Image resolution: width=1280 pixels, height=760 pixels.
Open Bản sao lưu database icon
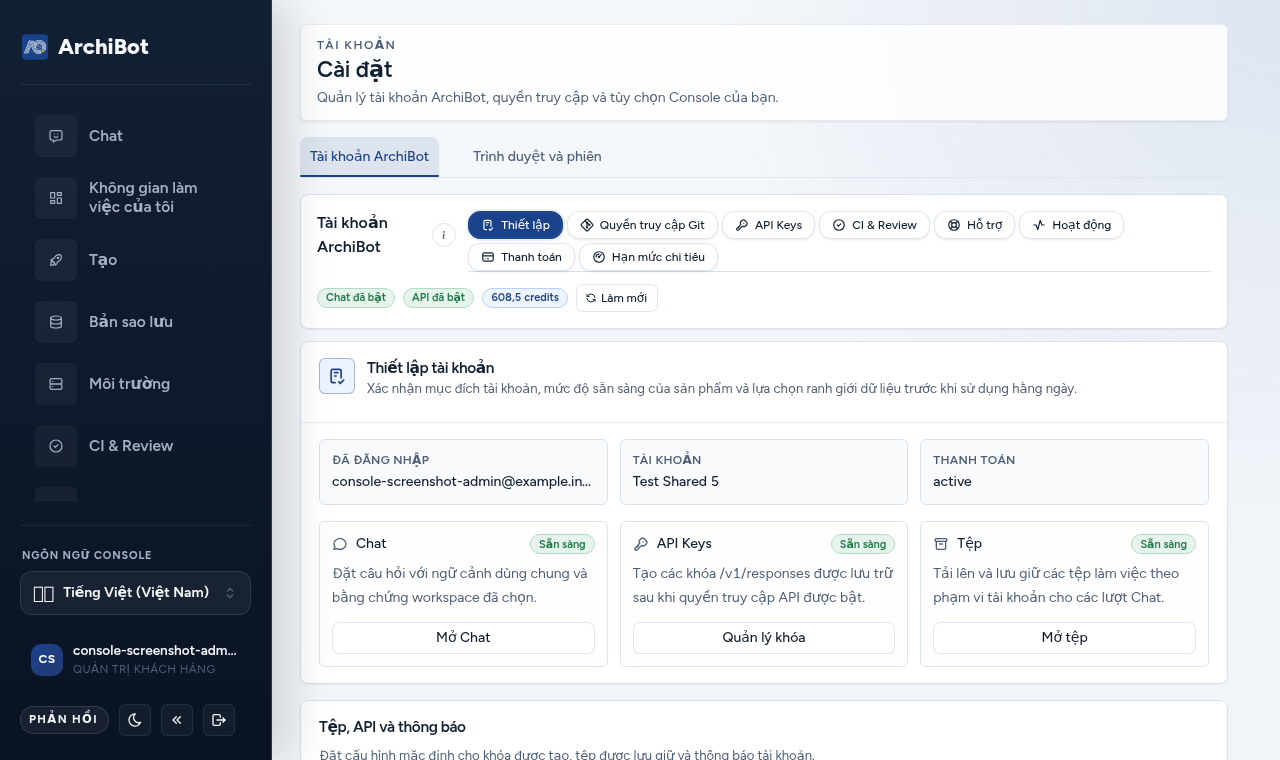click(x=56, y=322)
